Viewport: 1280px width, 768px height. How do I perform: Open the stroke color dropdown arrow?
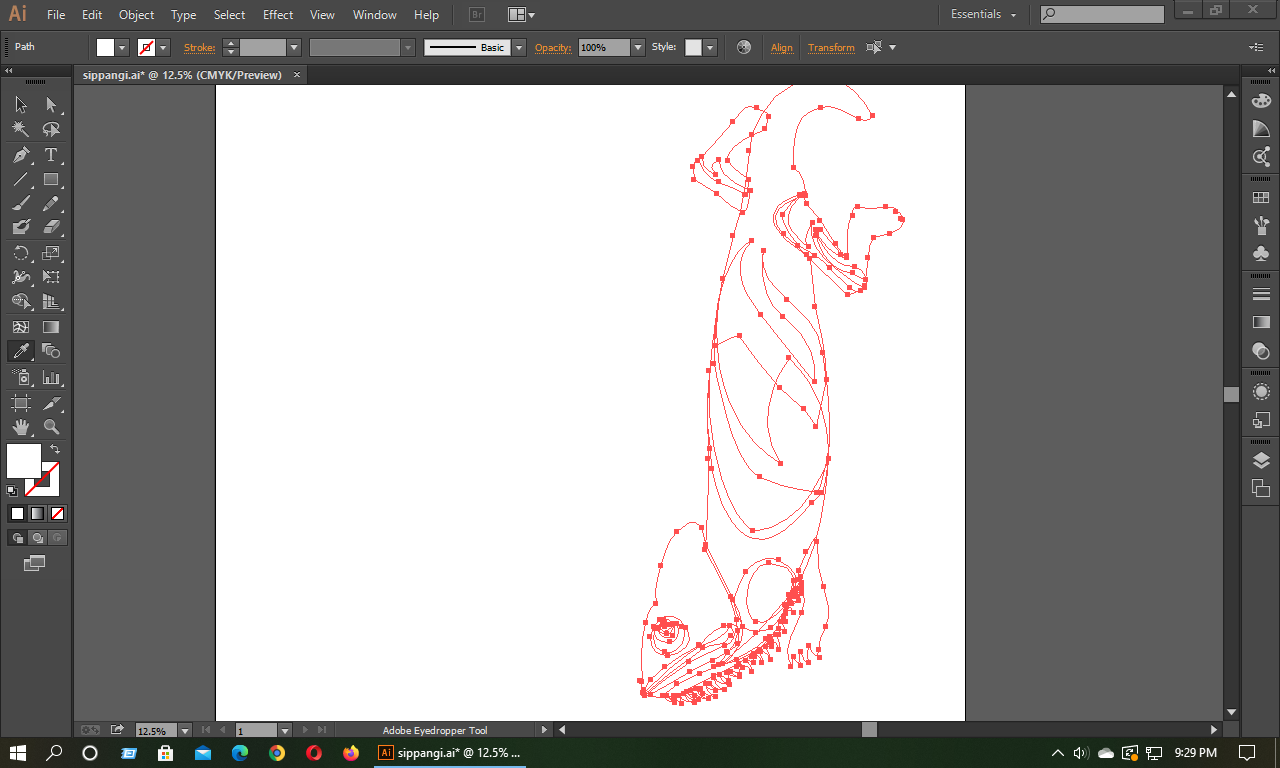(x=164, y=47)
